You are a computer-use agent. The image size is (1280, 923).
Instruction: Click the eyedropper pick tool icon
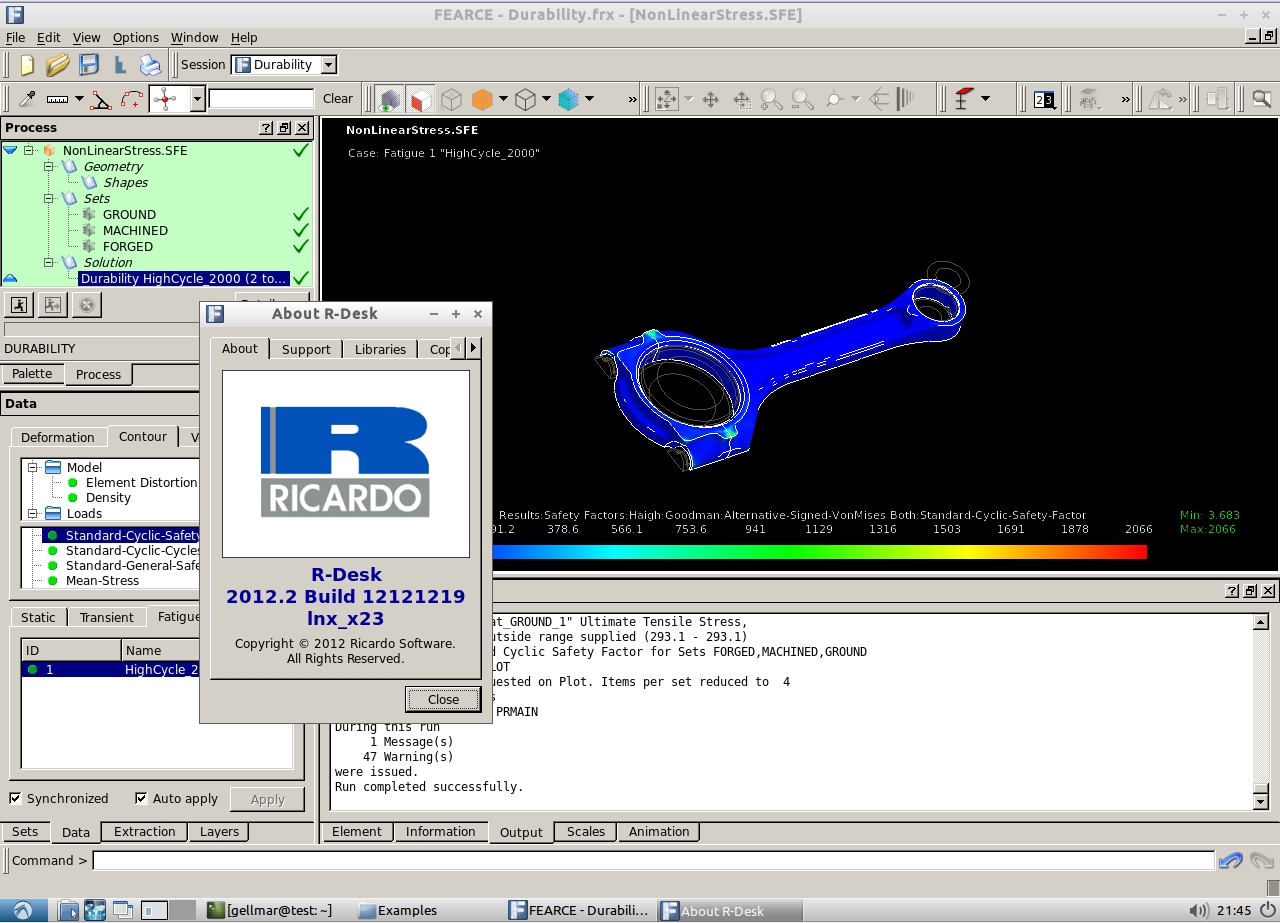[27, 99]
